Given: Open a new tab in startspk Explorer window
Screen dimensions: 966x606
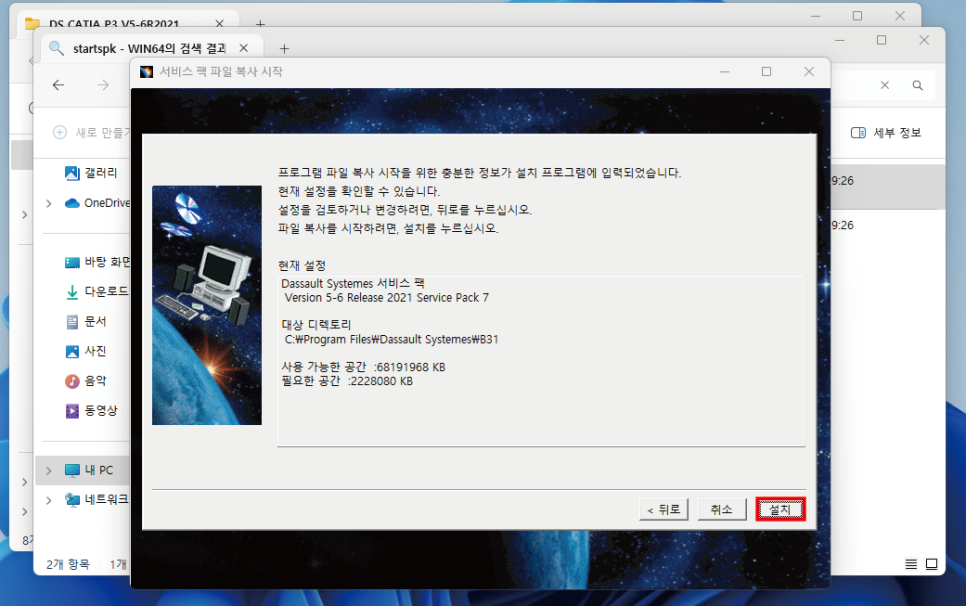Looking at the screenshot, I should [284, 49].
